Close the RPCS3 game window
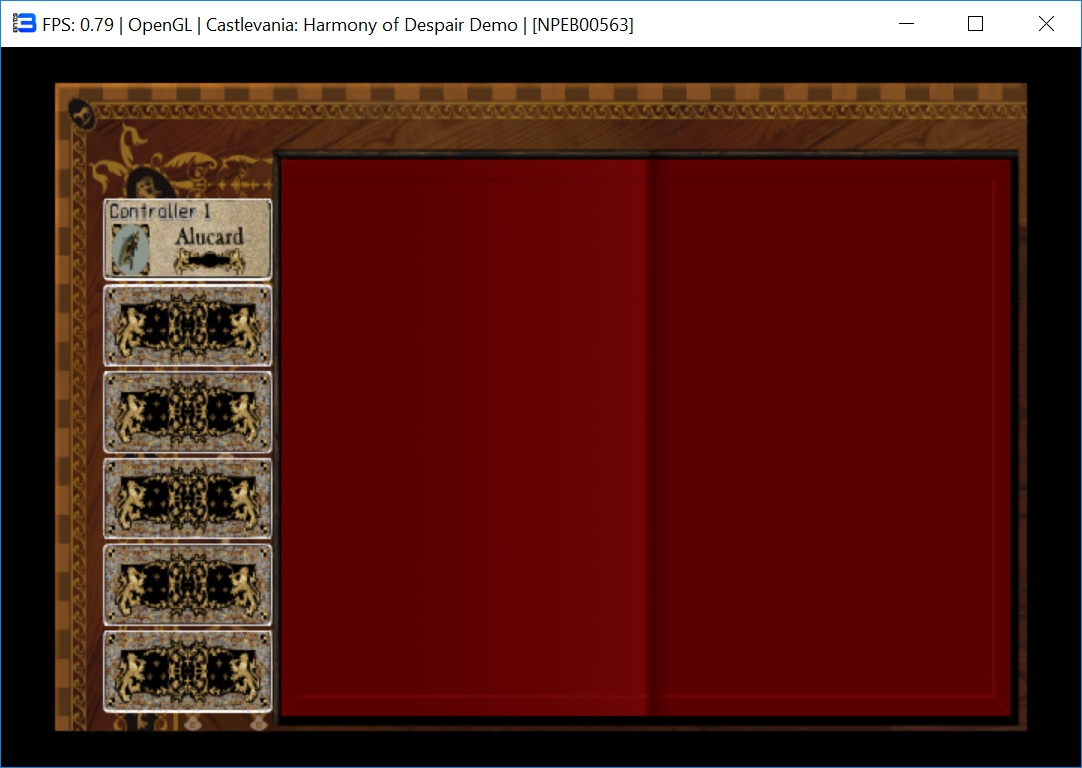The width and height of the screenshot is (1082, 768). click(x=1045, y=23)
